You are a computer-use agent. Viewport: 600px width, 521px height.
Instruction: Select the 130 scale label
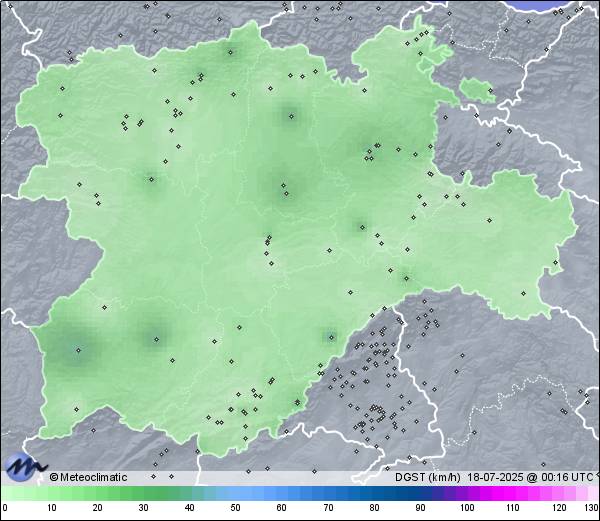click(592, 508)
